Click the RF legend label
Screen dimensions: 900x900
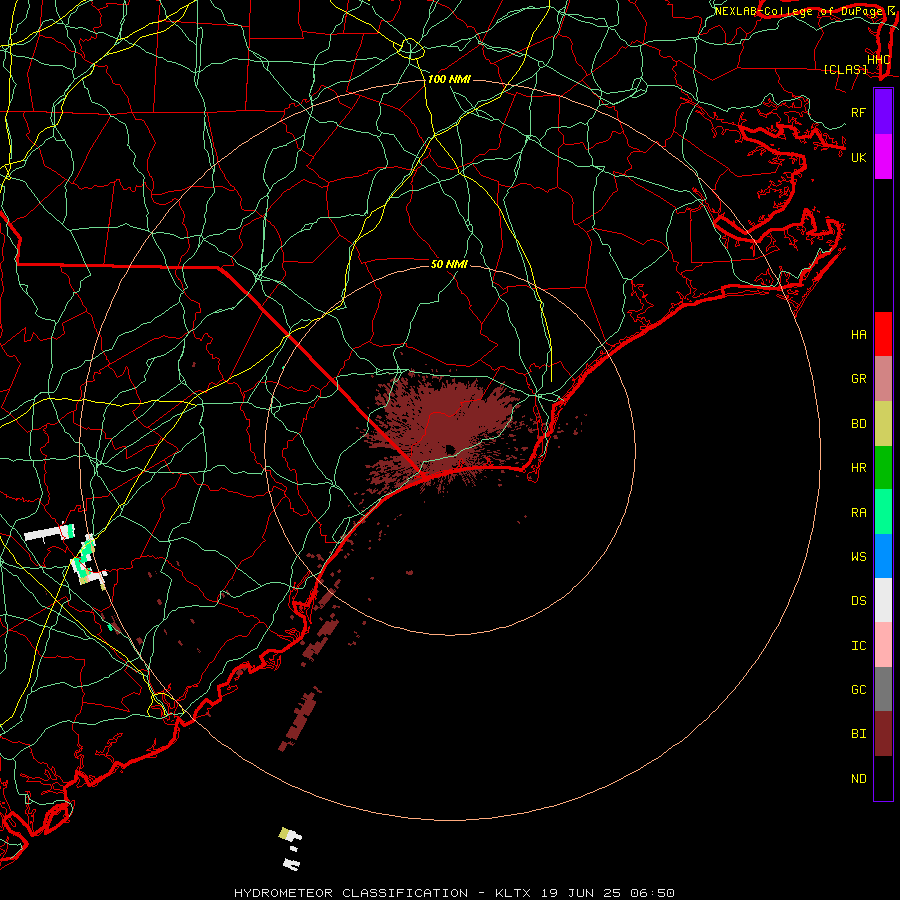pyautogui.click(x=859, y=112)
